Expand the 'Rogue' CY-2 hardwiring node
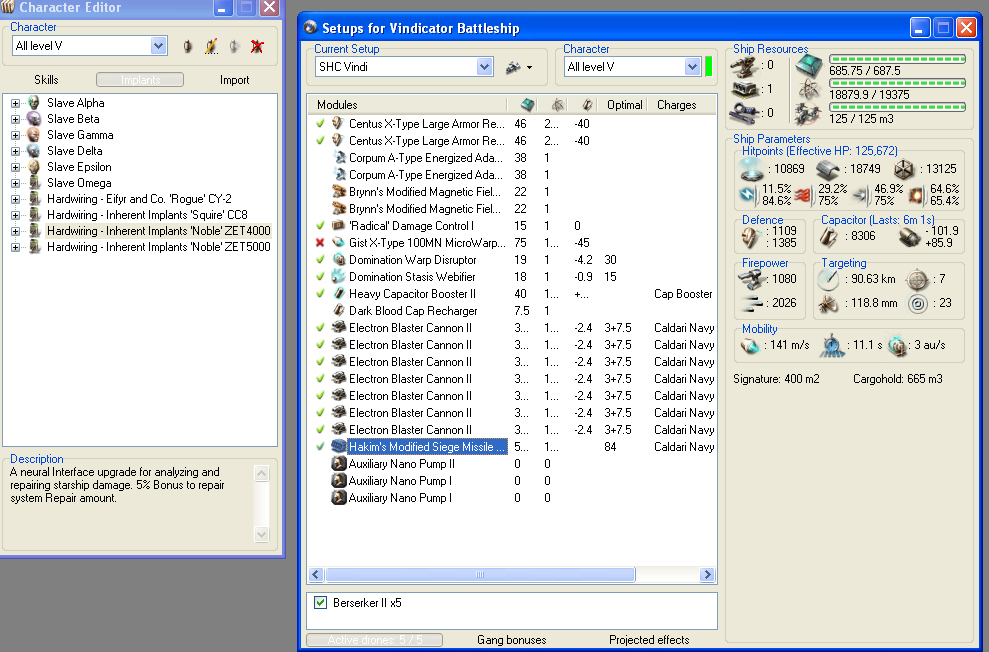This screenshot has width=989, height=652. [15, 199]
